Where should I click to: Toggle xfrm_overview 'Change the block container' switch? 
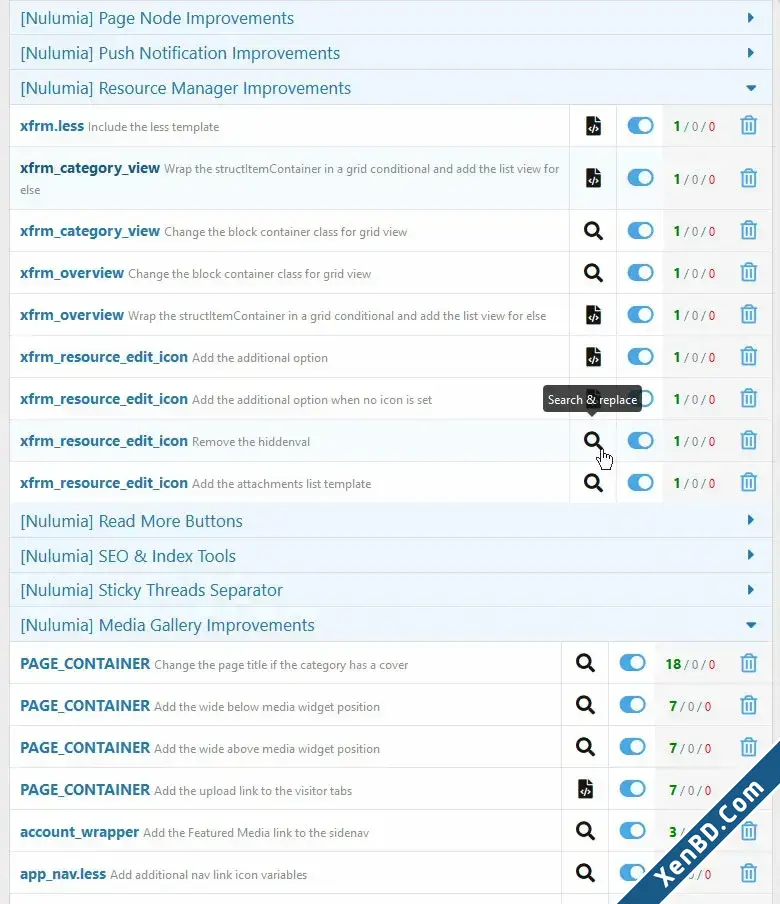click(x=640, y=273)
